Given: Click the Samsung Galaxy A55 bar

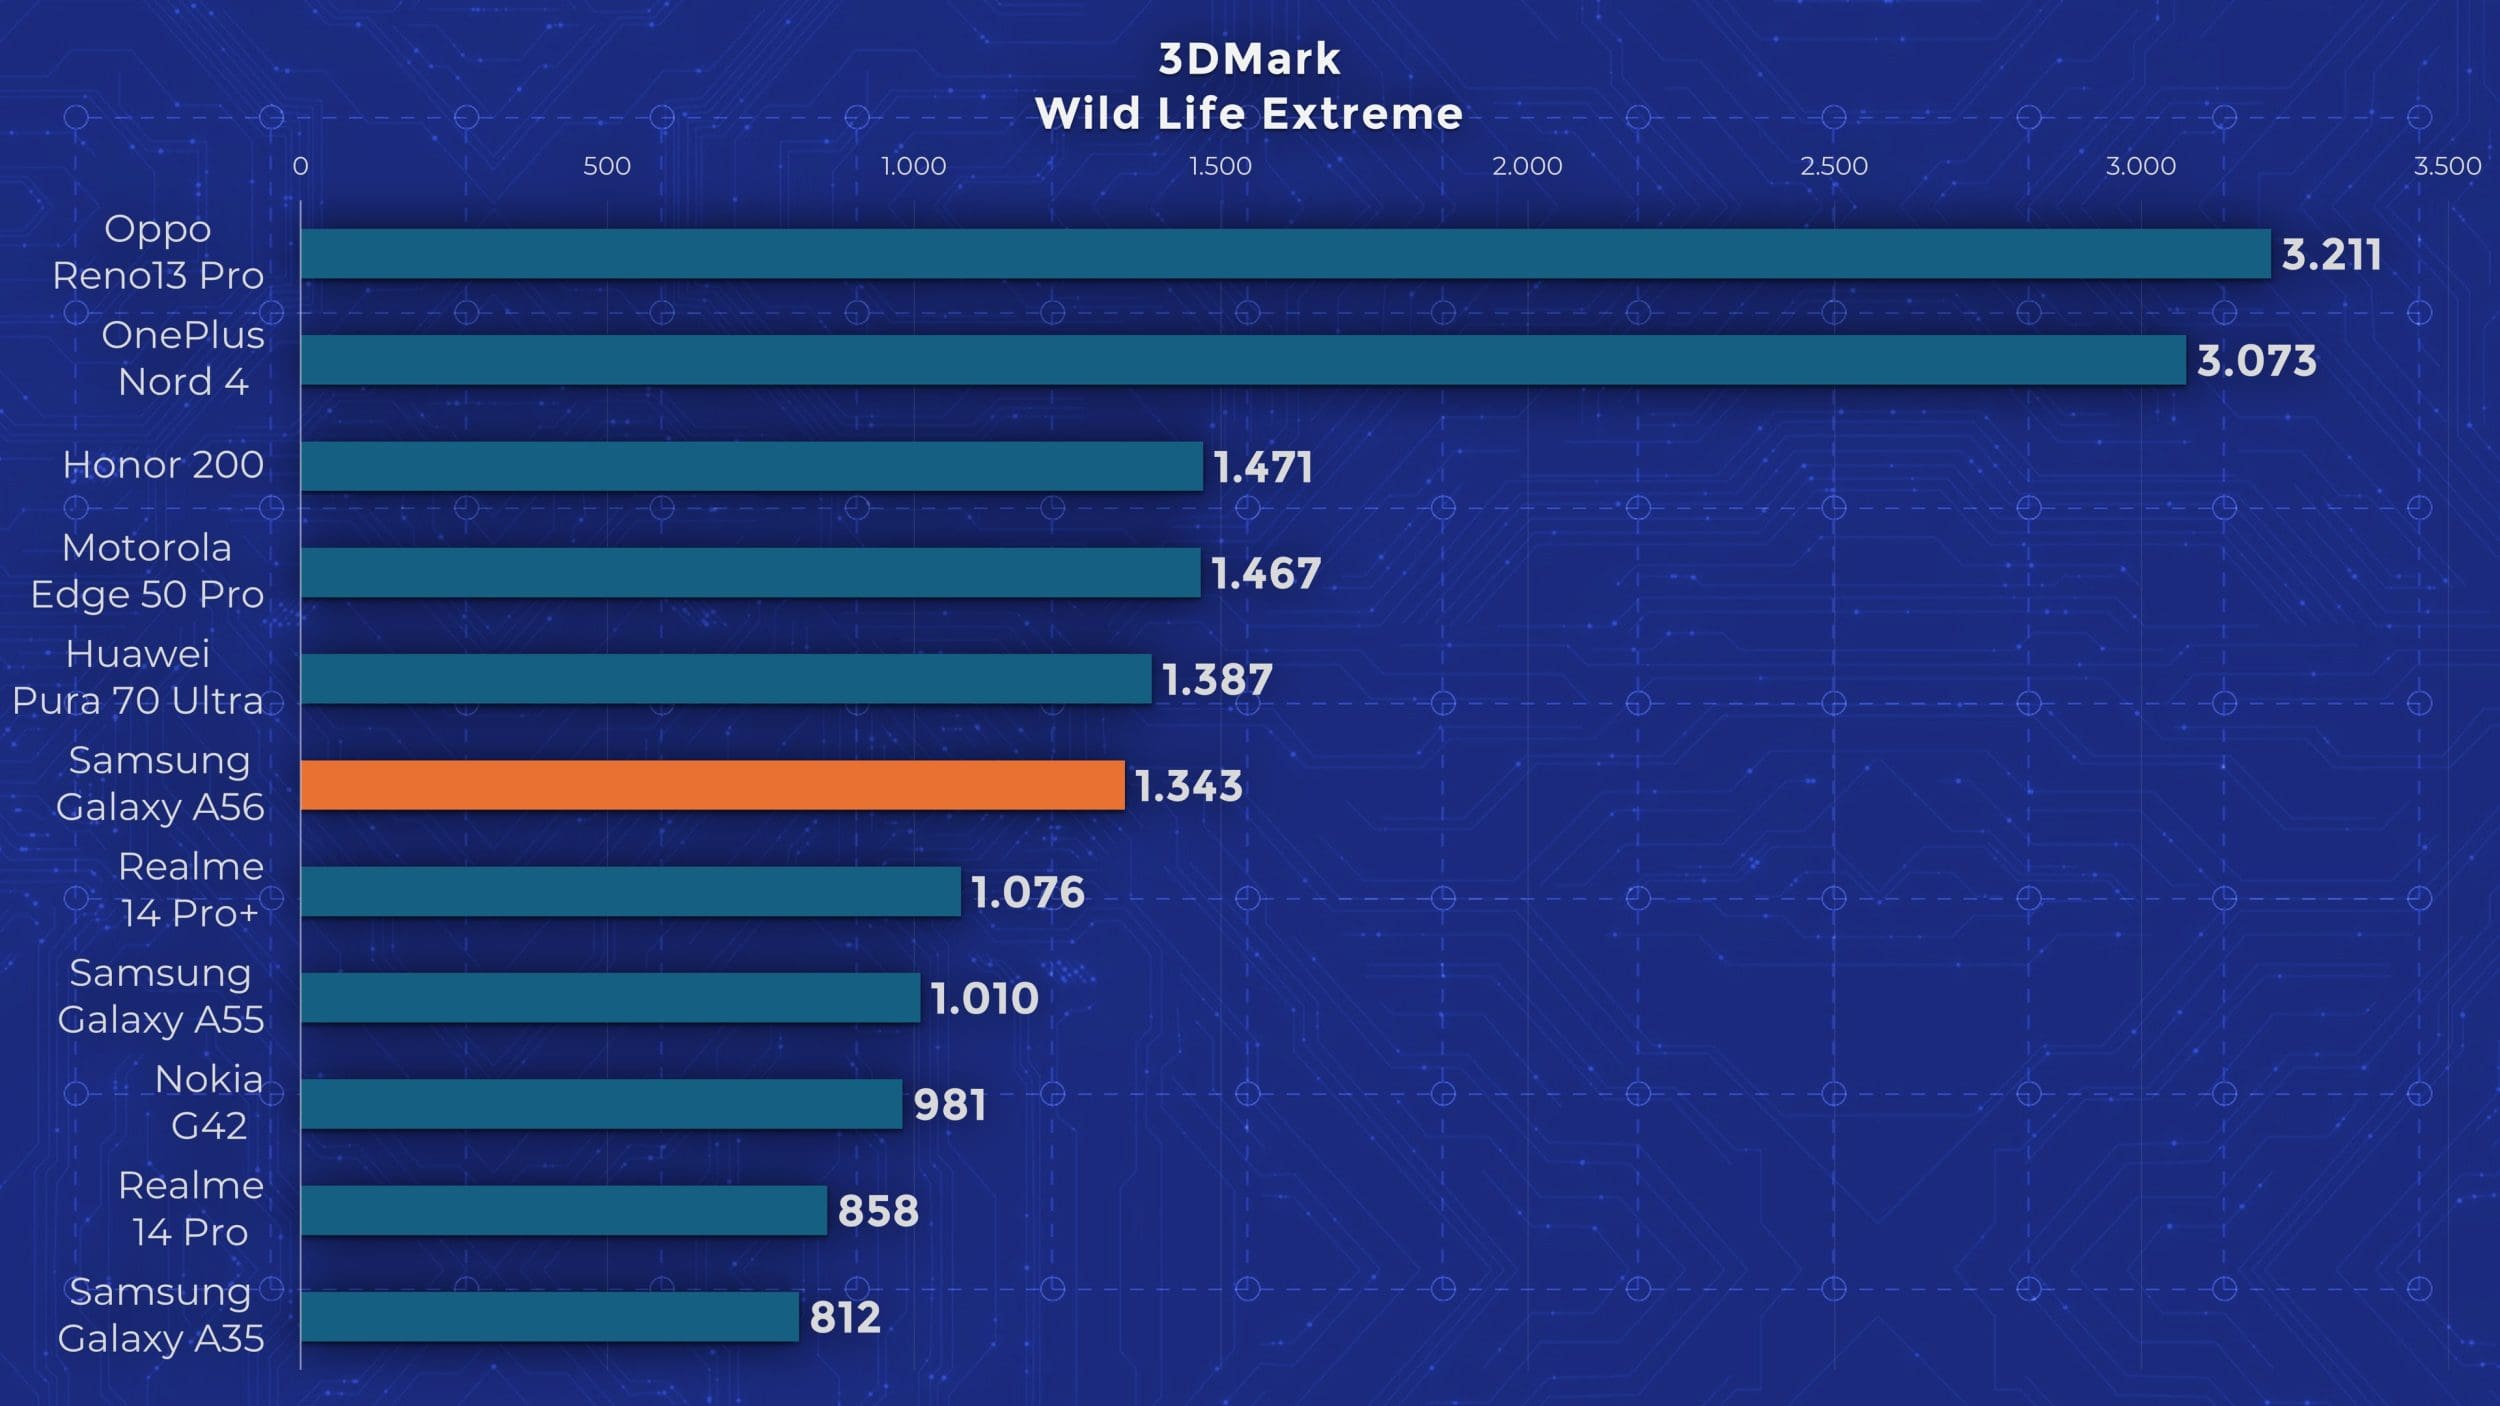Looking at the screenshot, I should (x=611, y=998).
